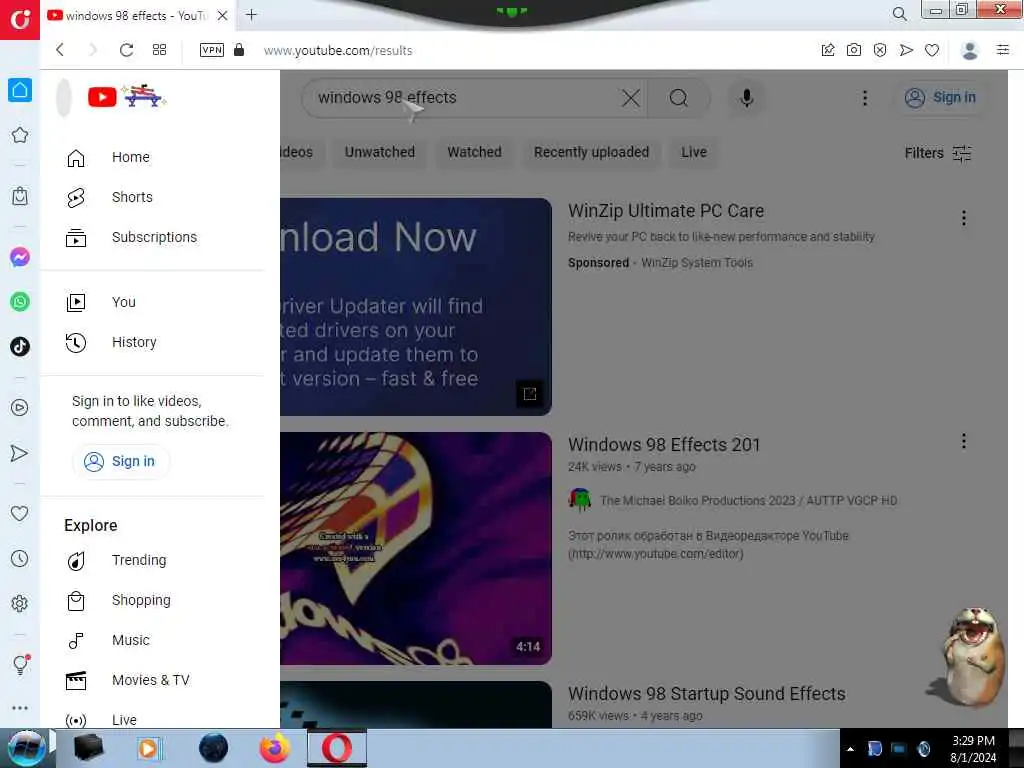Open The Michael Boiko Productions channel link
The height and width of the screenshot is (768, 1024).
point(748,501)
